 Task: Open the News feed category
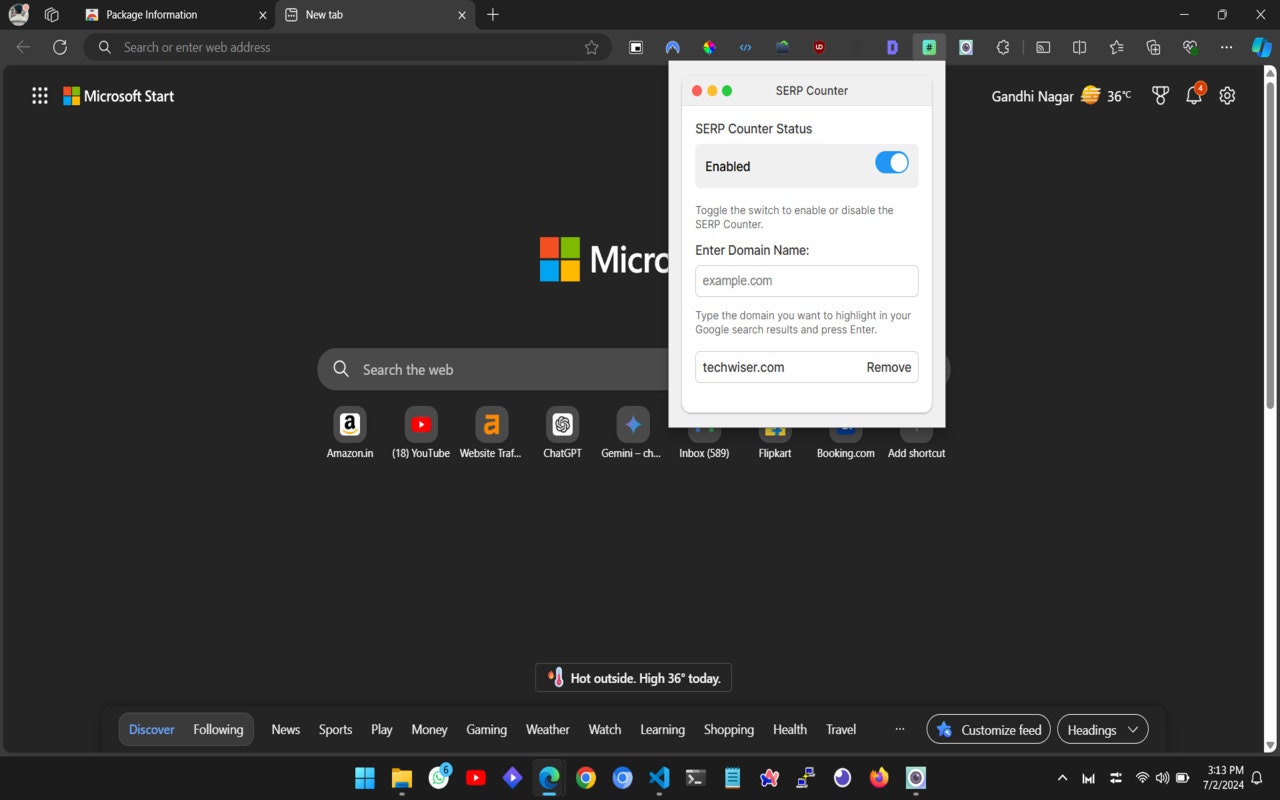click(285, 729)
